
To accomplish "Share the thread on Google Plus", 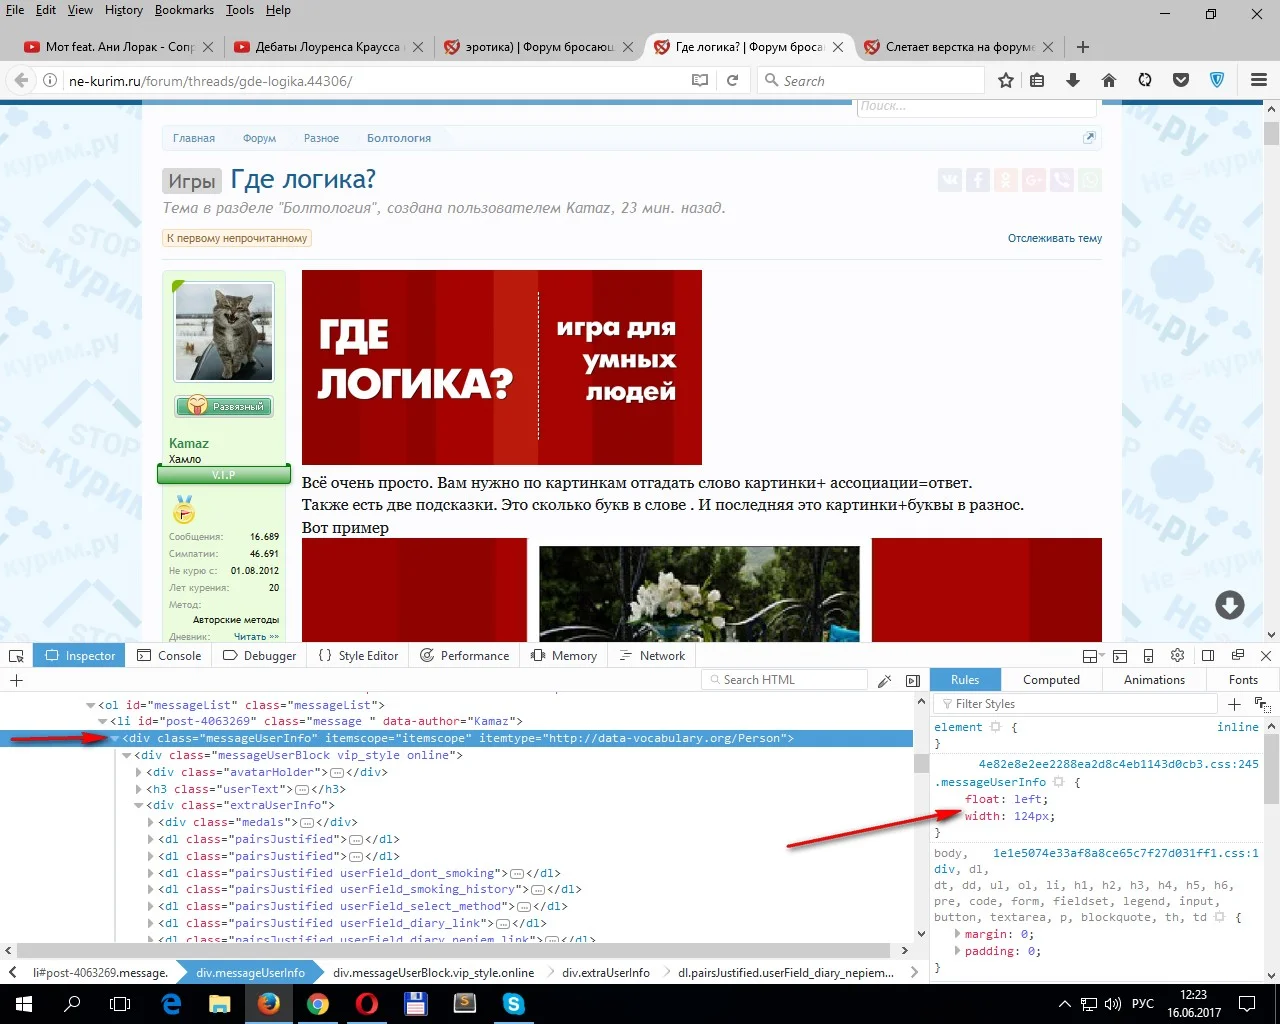I will click(x=1034, y=180).
